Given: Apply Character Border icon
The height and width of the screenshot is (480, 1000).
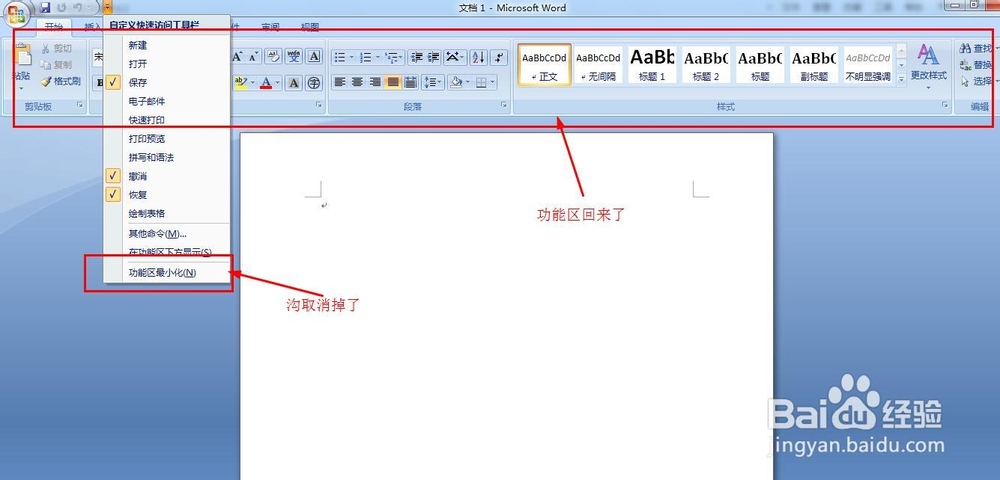Looking at the screenshot, I should (314, 57).
